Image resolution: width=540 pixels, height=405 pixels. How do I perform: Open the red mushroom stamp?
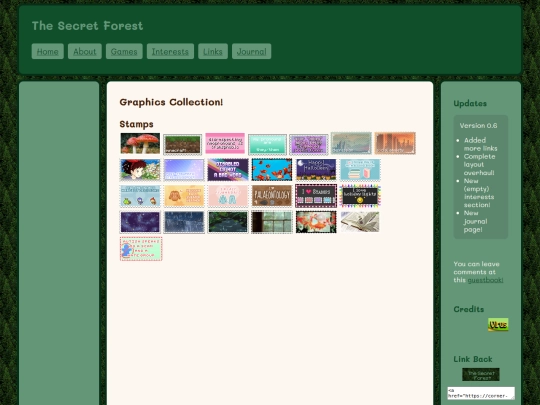pyautogui.click(x=140, y=143)
